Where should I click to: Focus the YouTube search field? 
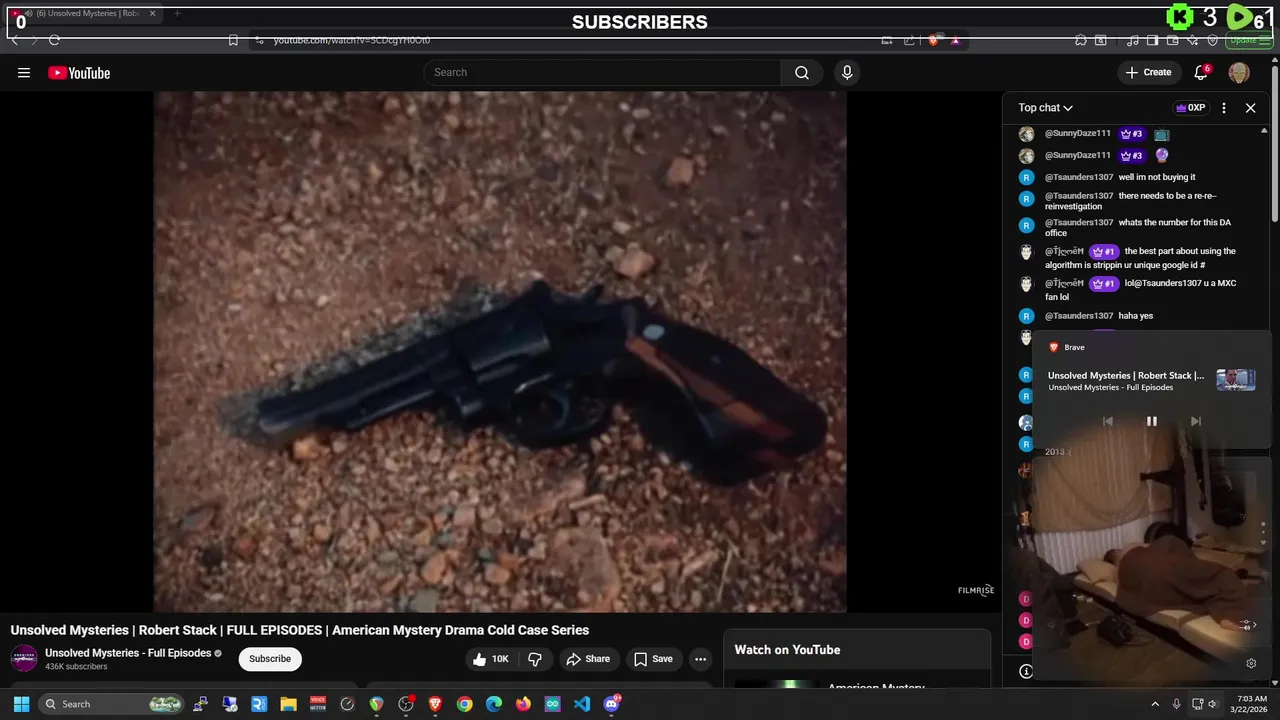tap(602, 72)
